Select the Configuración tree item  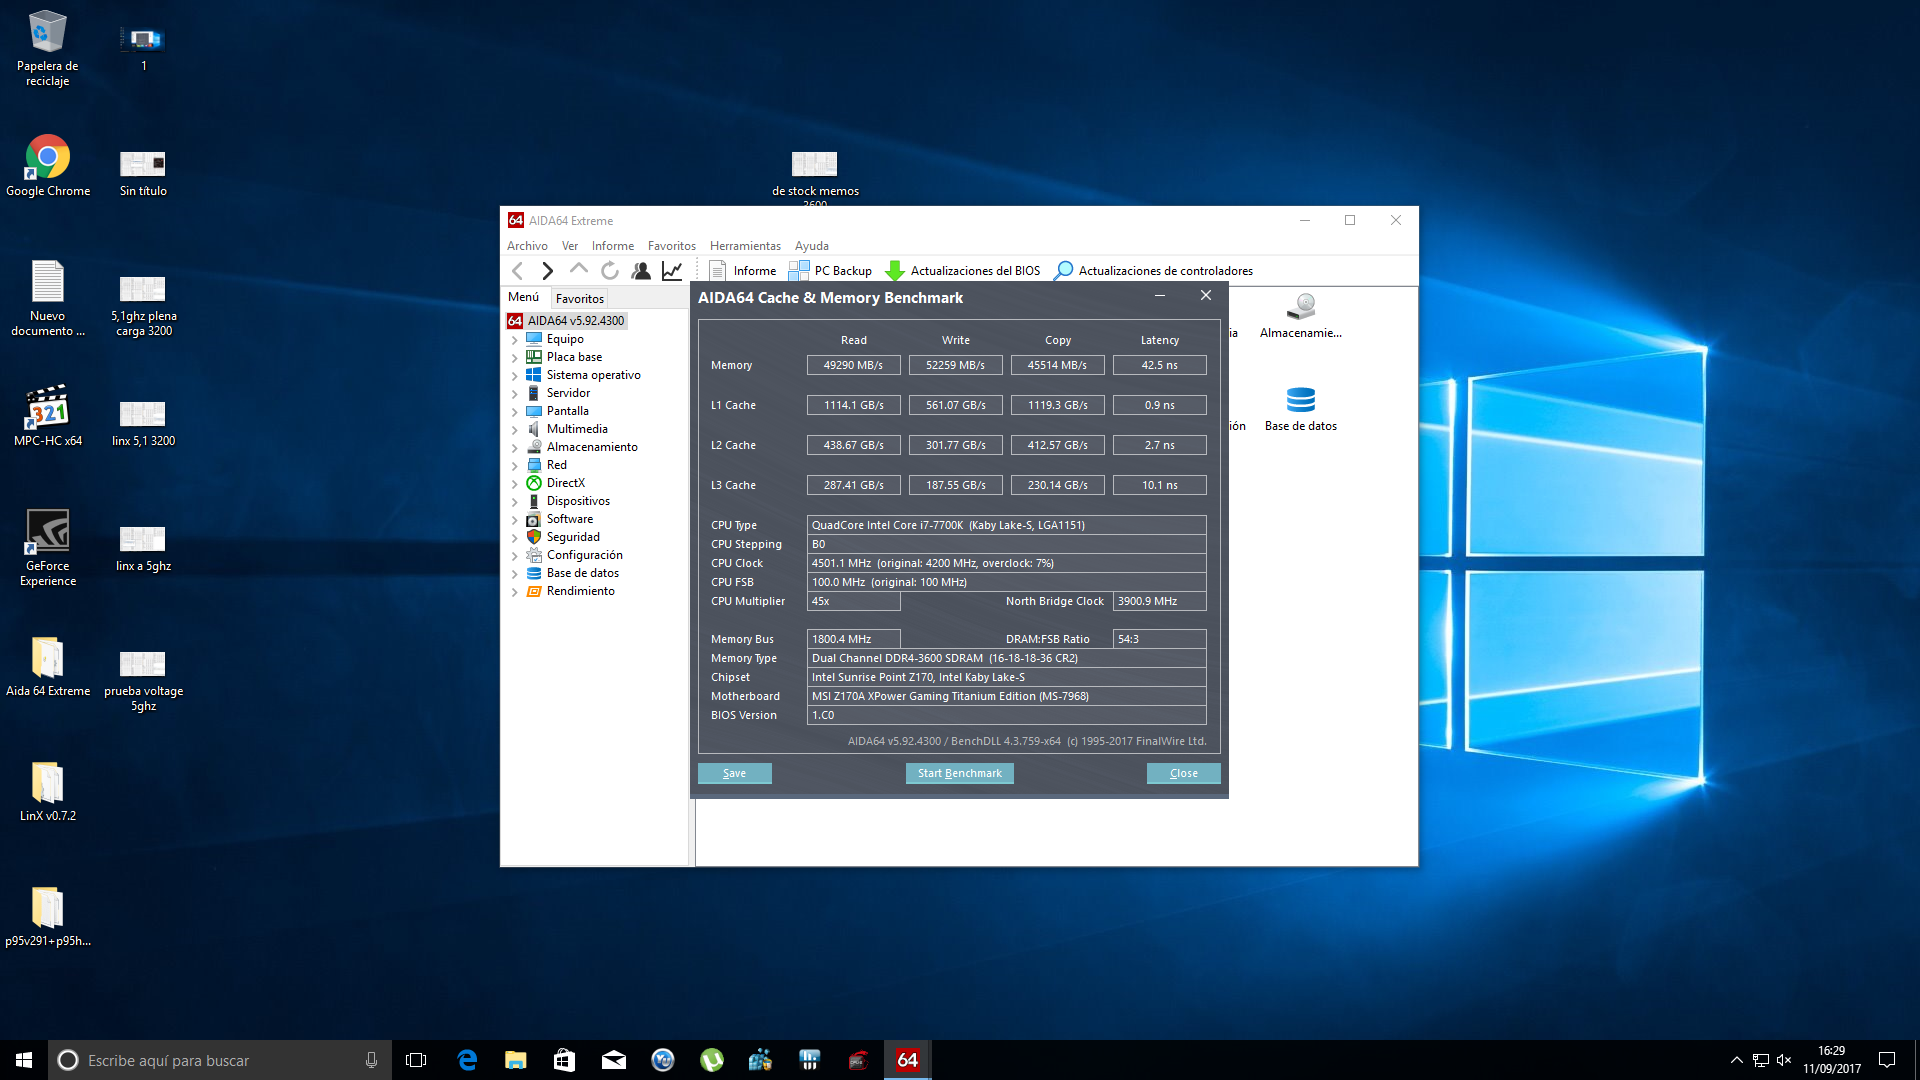585,555
